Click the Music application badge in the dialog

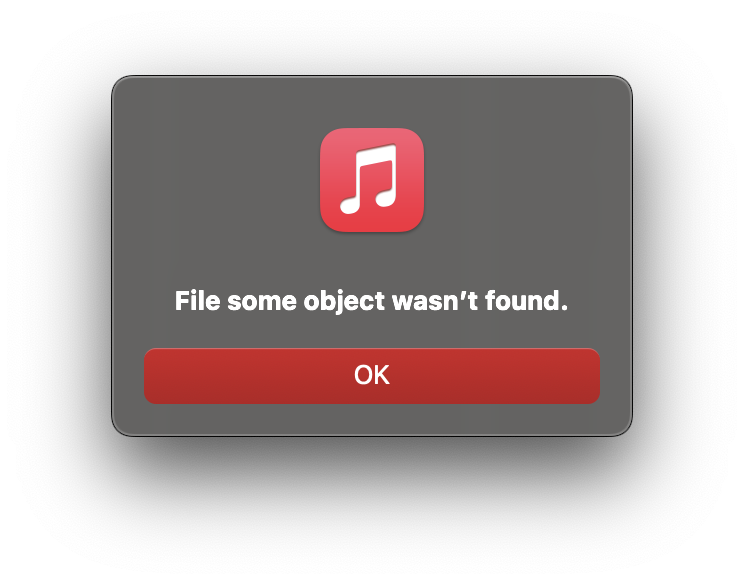pyautogui.click(x=372, y=180)
